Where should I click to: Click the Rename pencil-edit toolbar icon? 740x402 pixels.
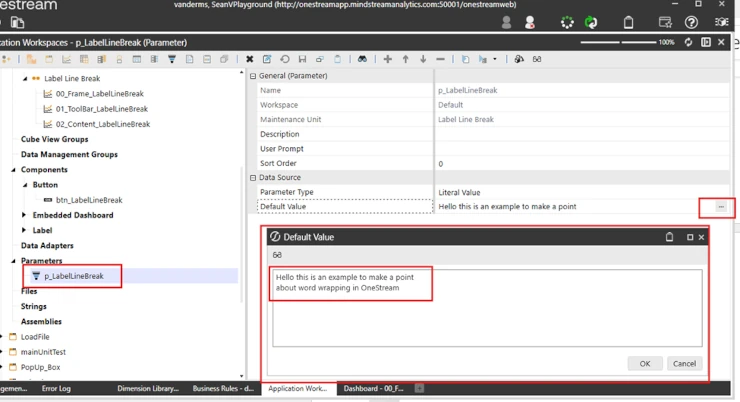267,59
